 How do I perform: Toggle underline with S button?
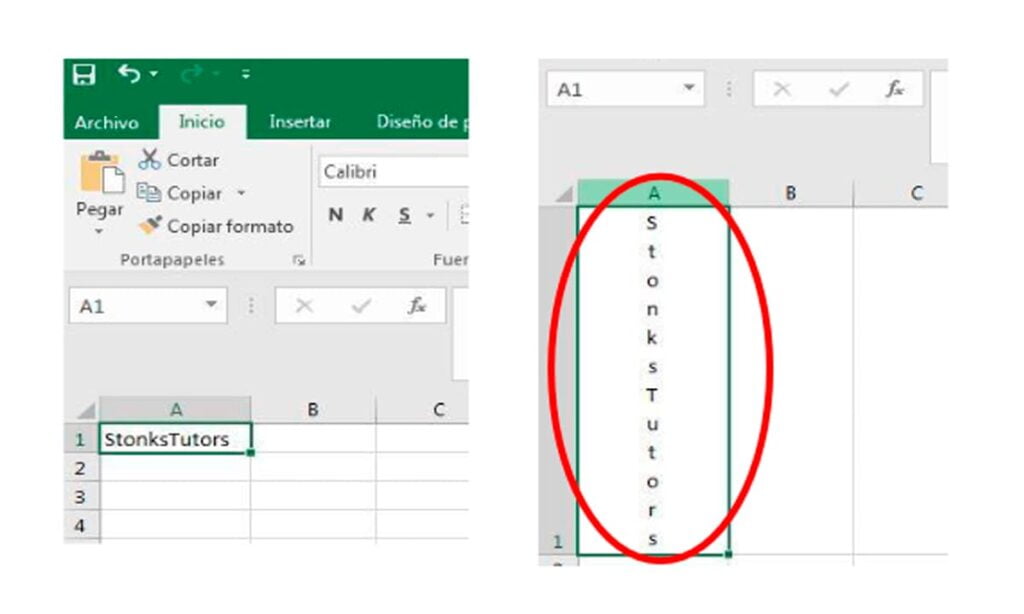[x=404, y=215]
